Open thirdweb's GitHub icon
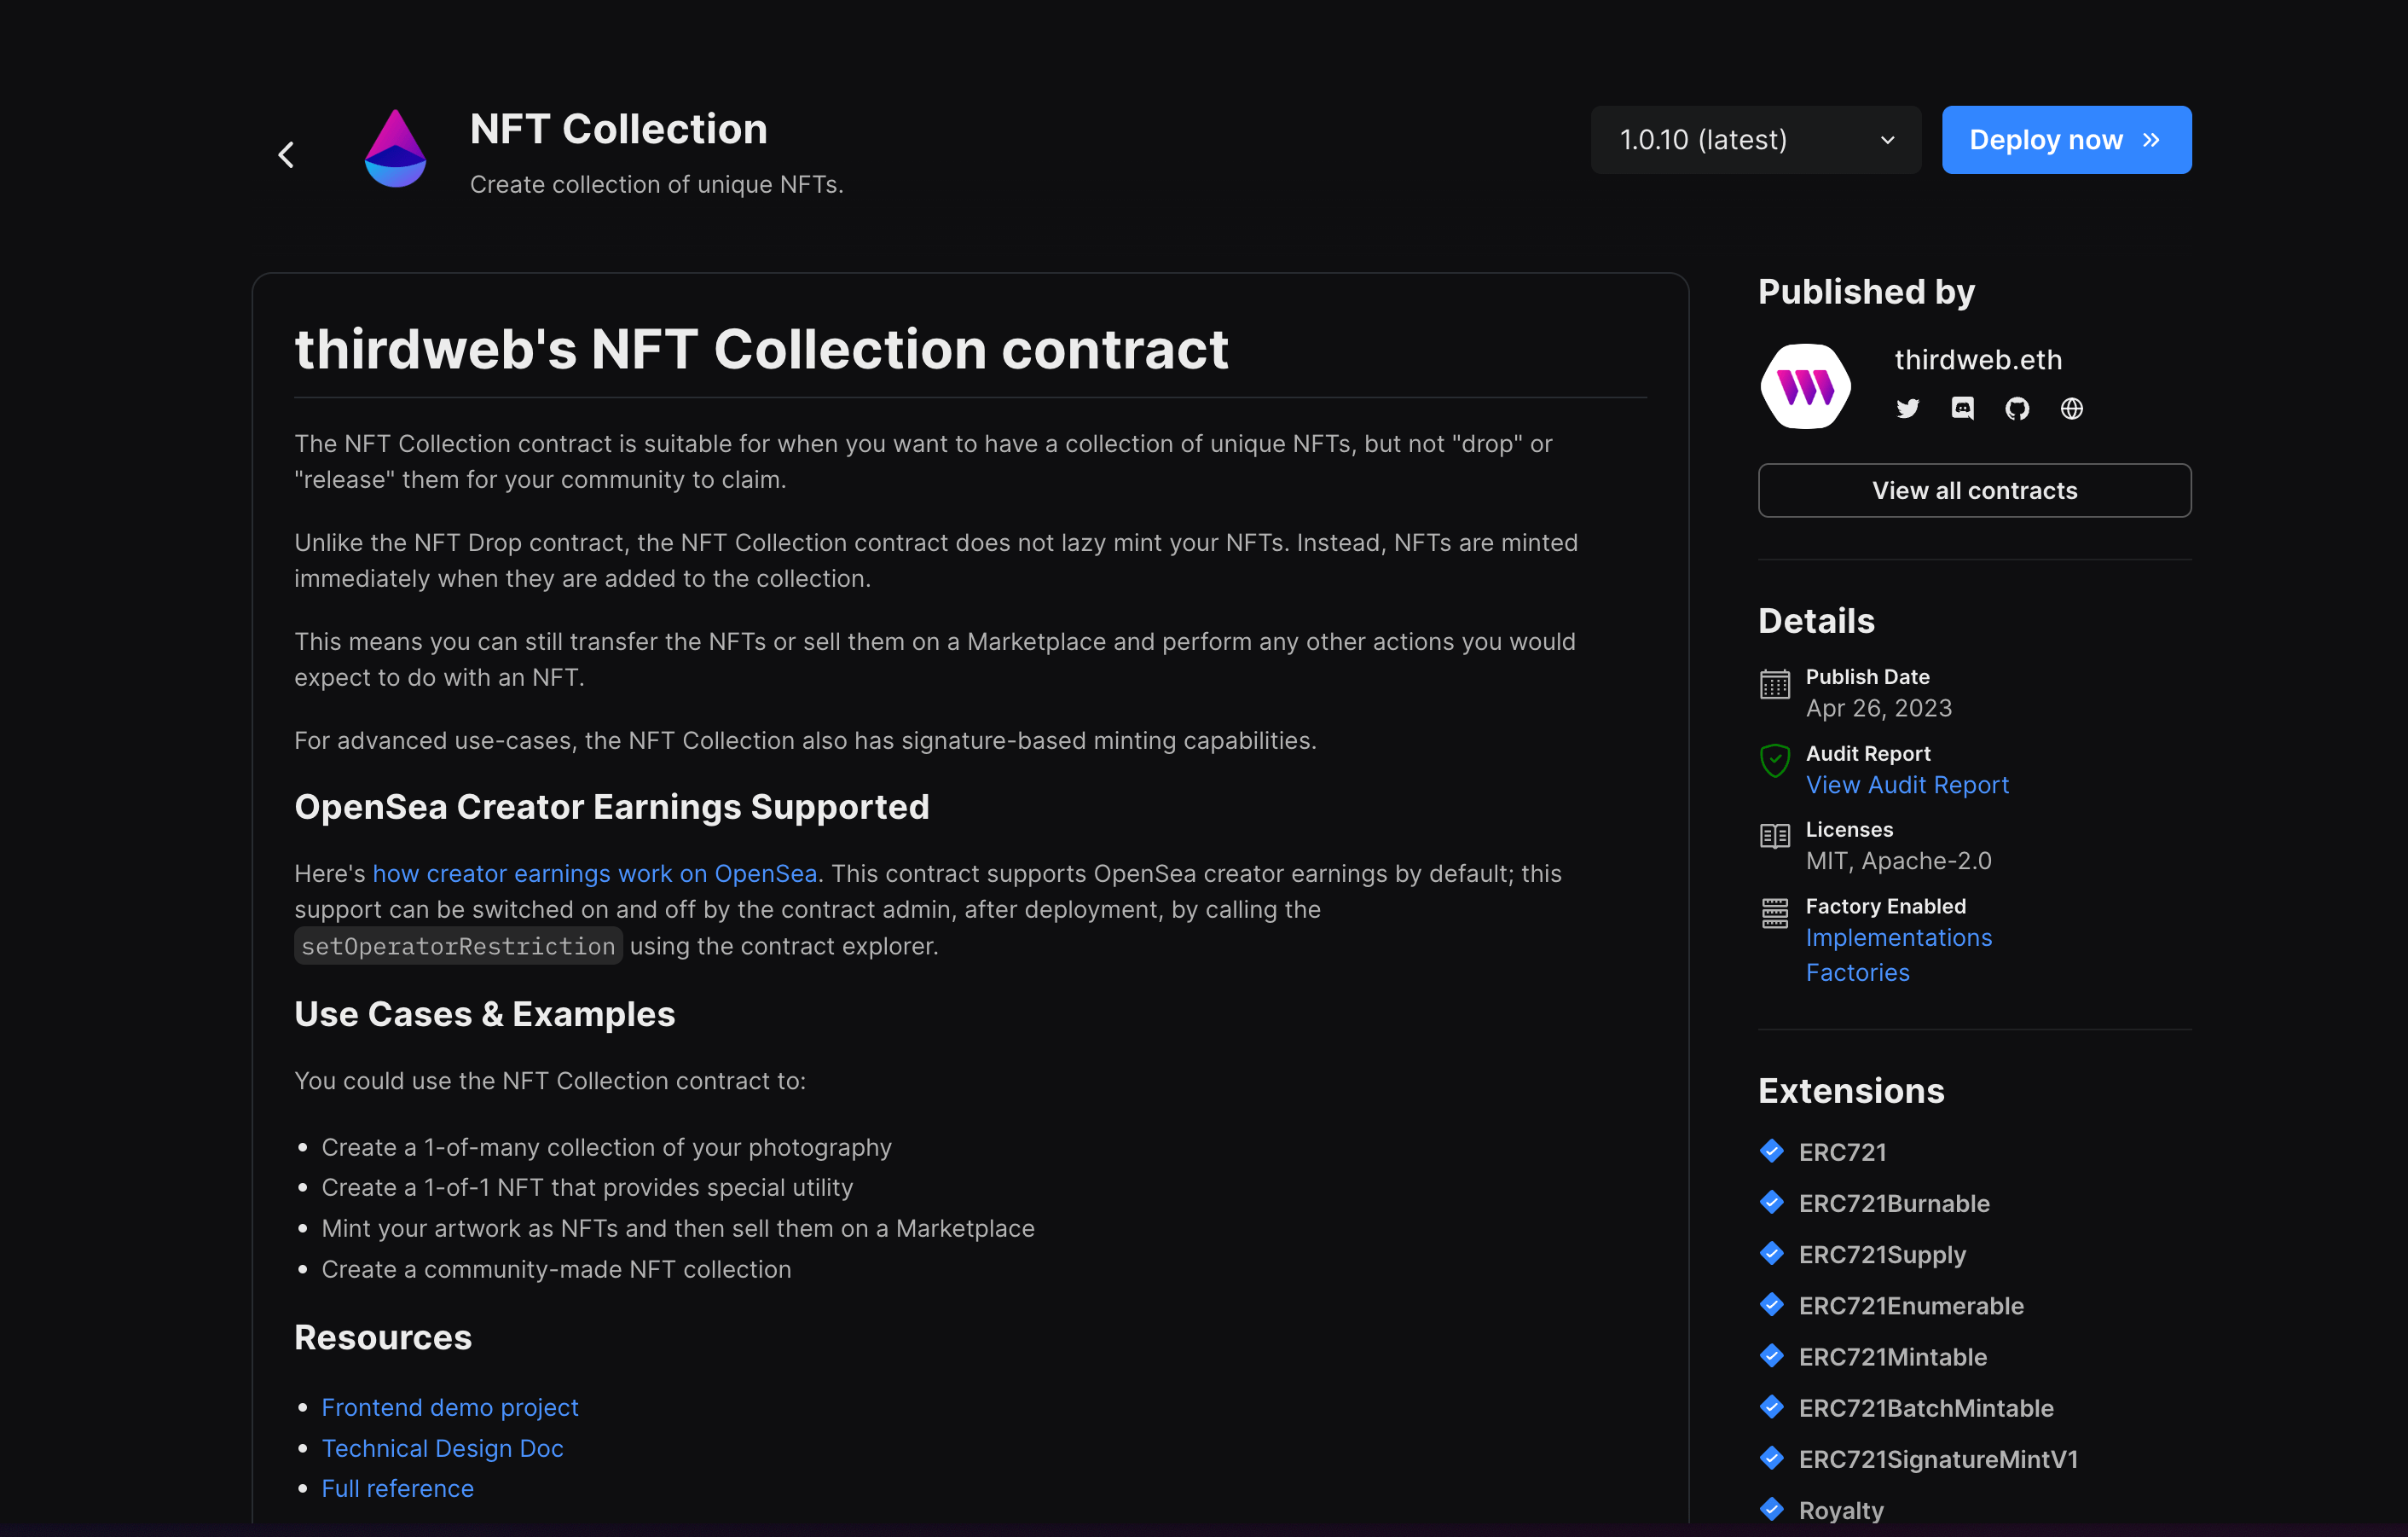This screenshot has height=1537, width=2408. (x=2017, y=408)
